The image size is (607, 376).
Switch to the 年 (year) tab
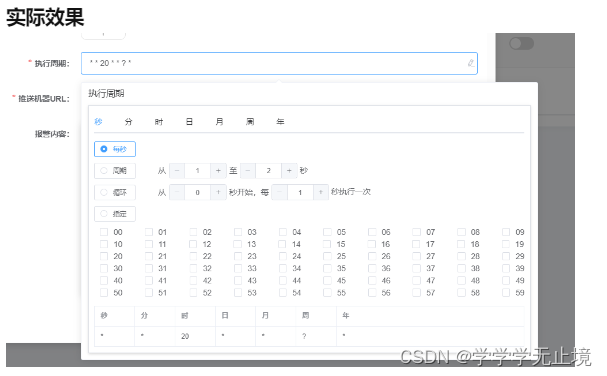tap(280, 122)
